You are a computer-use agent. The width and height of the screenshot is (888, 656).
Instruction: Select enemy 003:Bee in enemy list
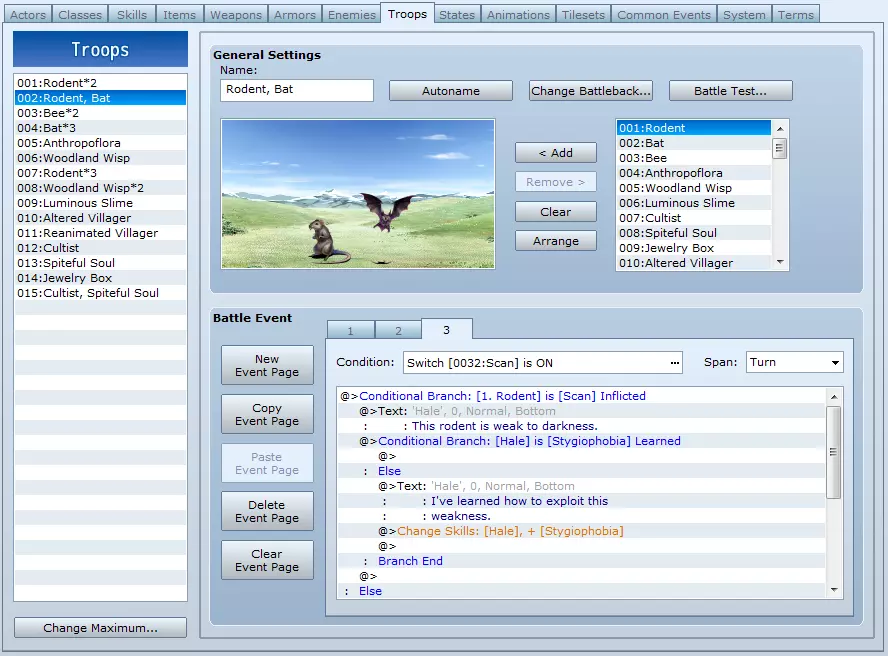tap(694, 158)
